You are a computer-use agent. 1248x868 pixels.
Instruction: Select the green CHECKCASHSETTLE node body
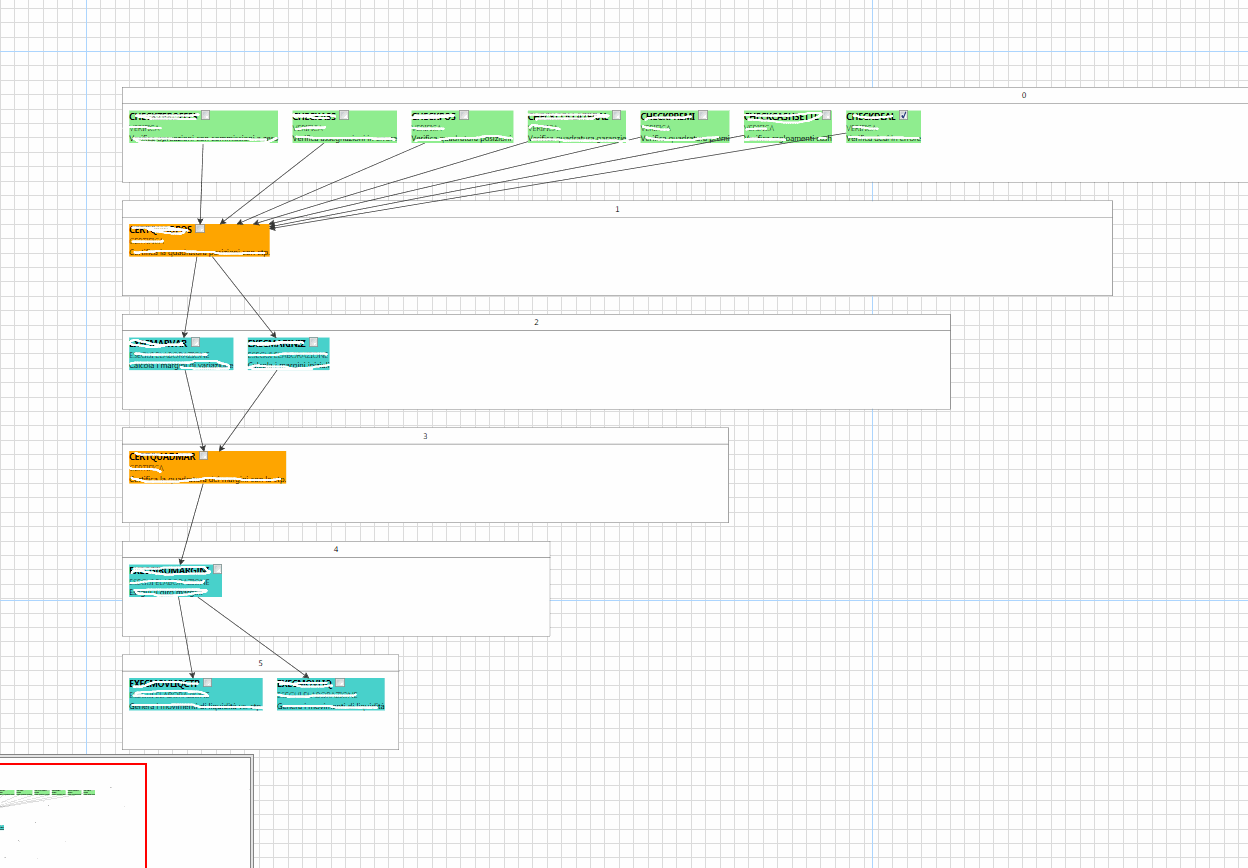coord(788,128)
